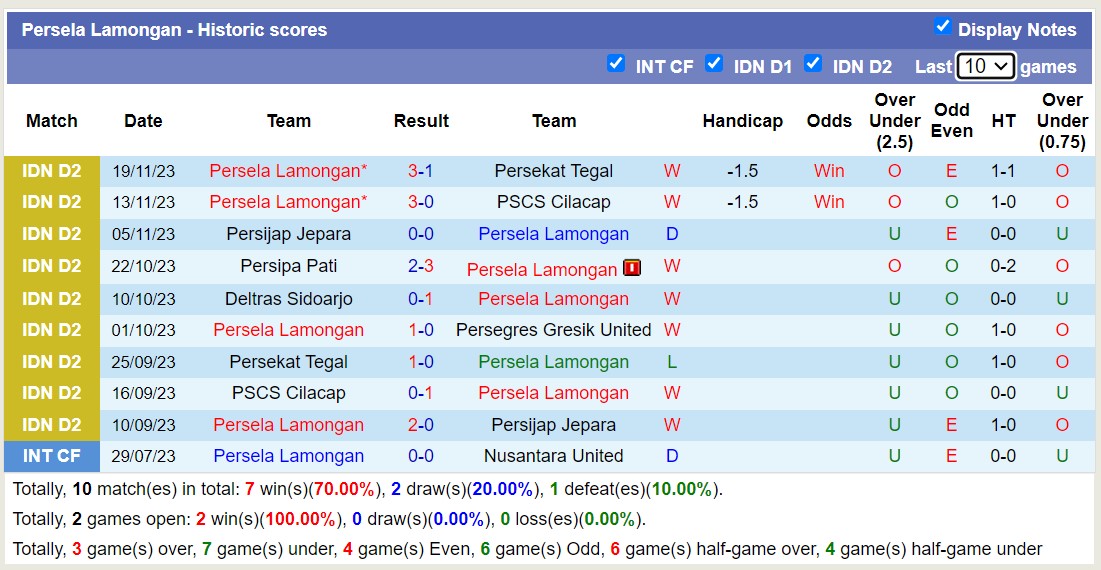This screenshot has height=570, width=1101.
Task: Open Persela Lamongan* in the 19/11/23 row
Action: coord(289,171)
